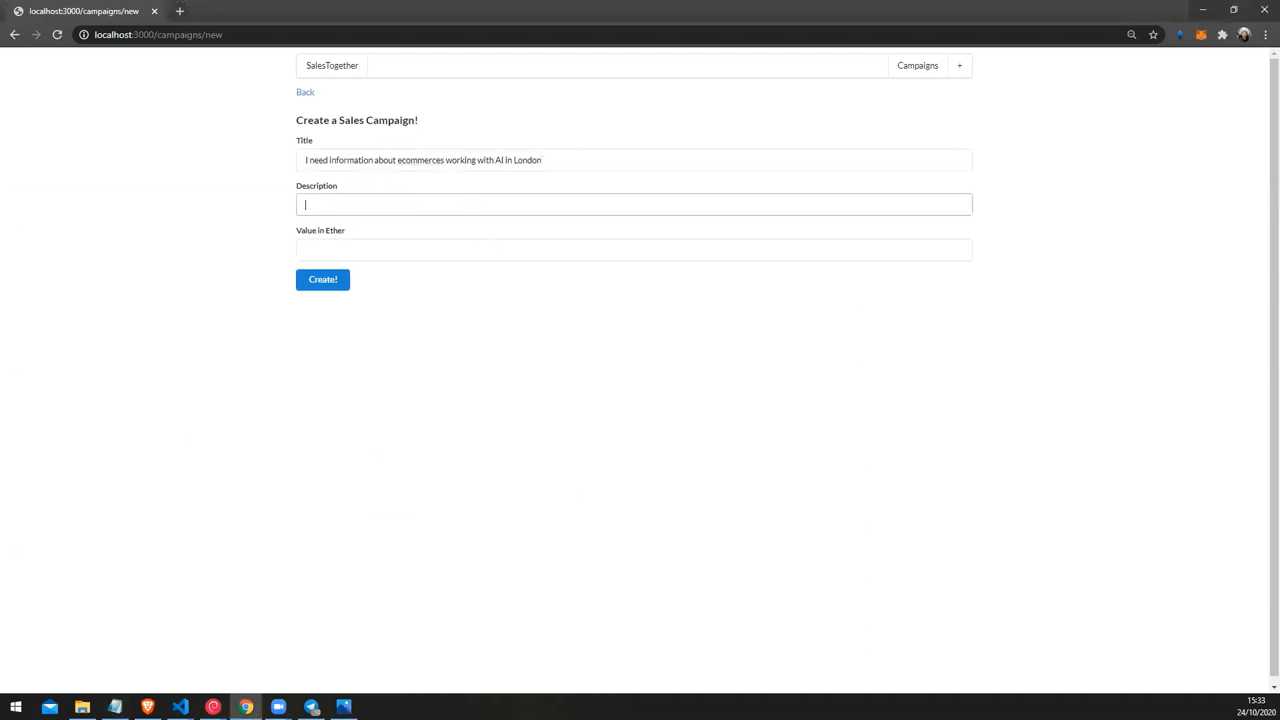Click the Value in Ether label
Screen dimensions: 1280x720
pos(320,230)
